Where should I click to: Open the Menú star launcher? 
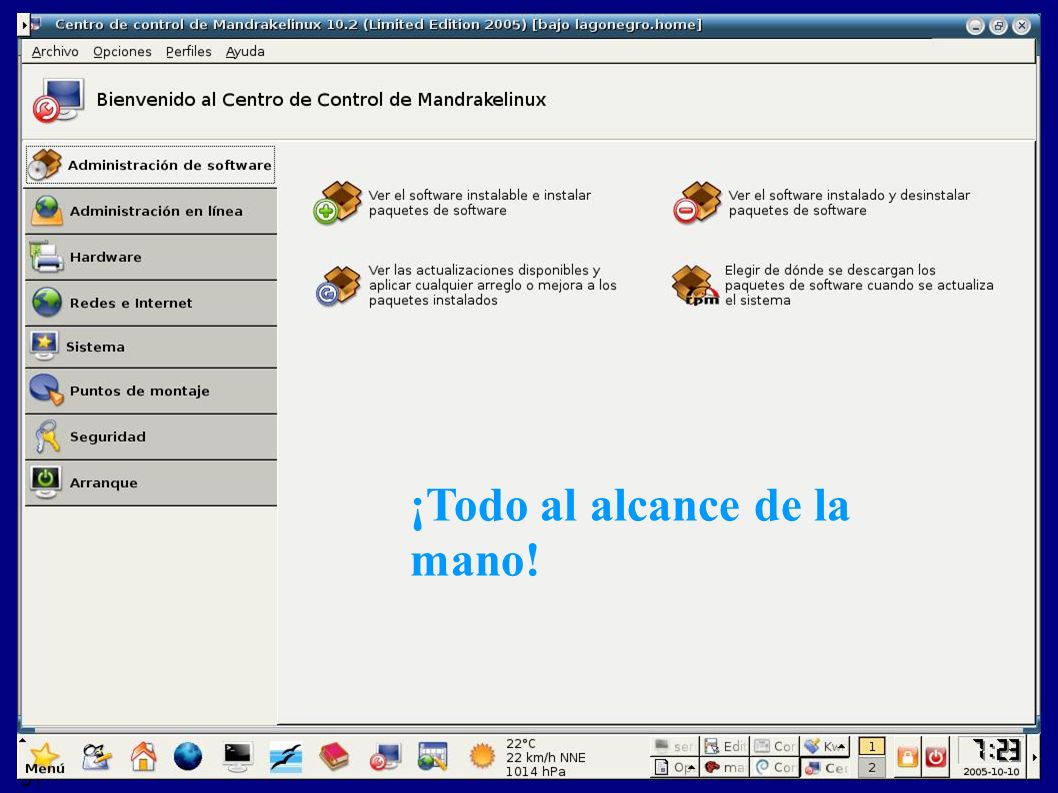click(45, 757)
